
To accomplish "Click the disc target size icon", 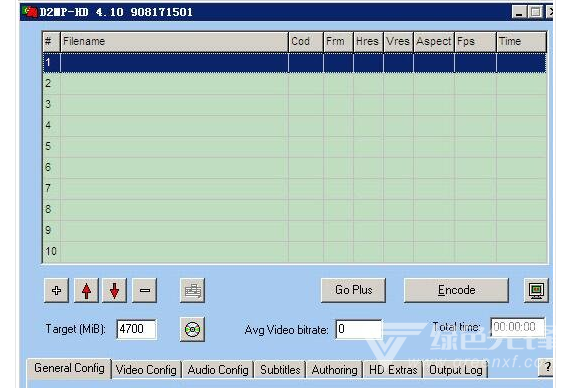I will click(192, 329).
